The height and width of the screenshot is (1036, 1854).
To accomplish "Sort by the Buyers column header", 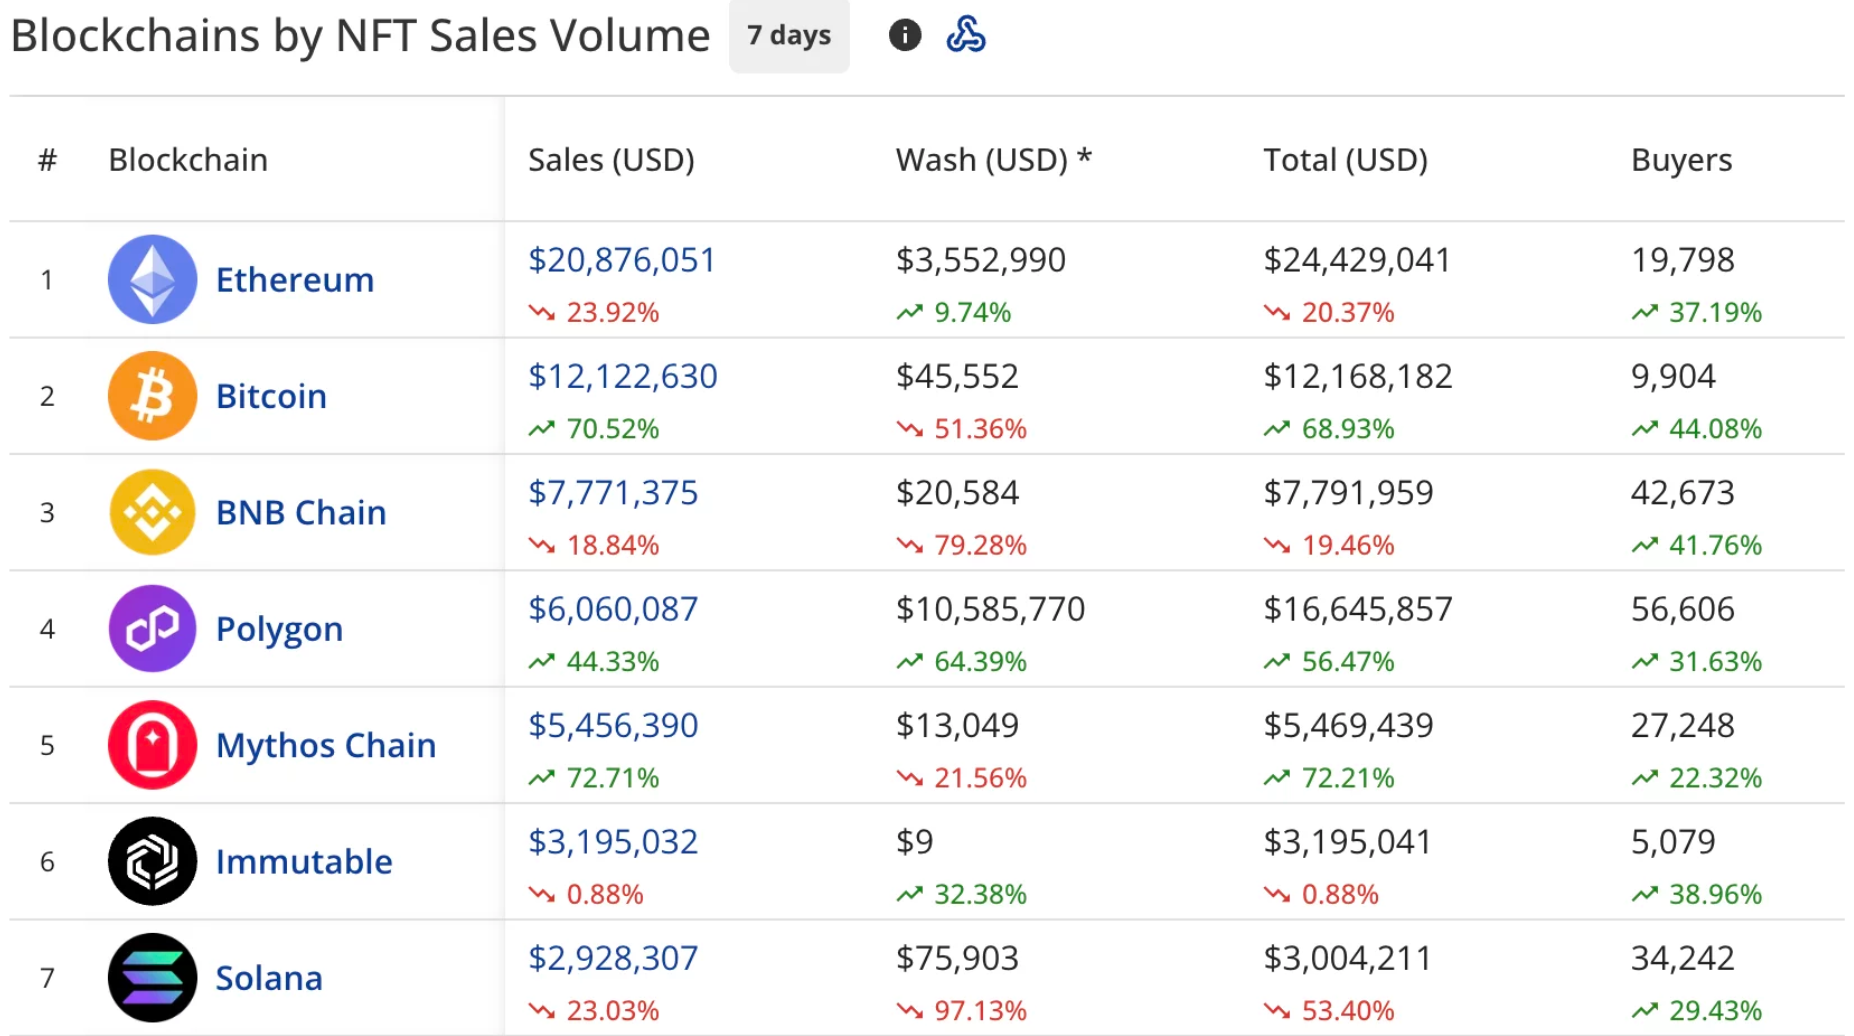I will [x=1681, y=160].
